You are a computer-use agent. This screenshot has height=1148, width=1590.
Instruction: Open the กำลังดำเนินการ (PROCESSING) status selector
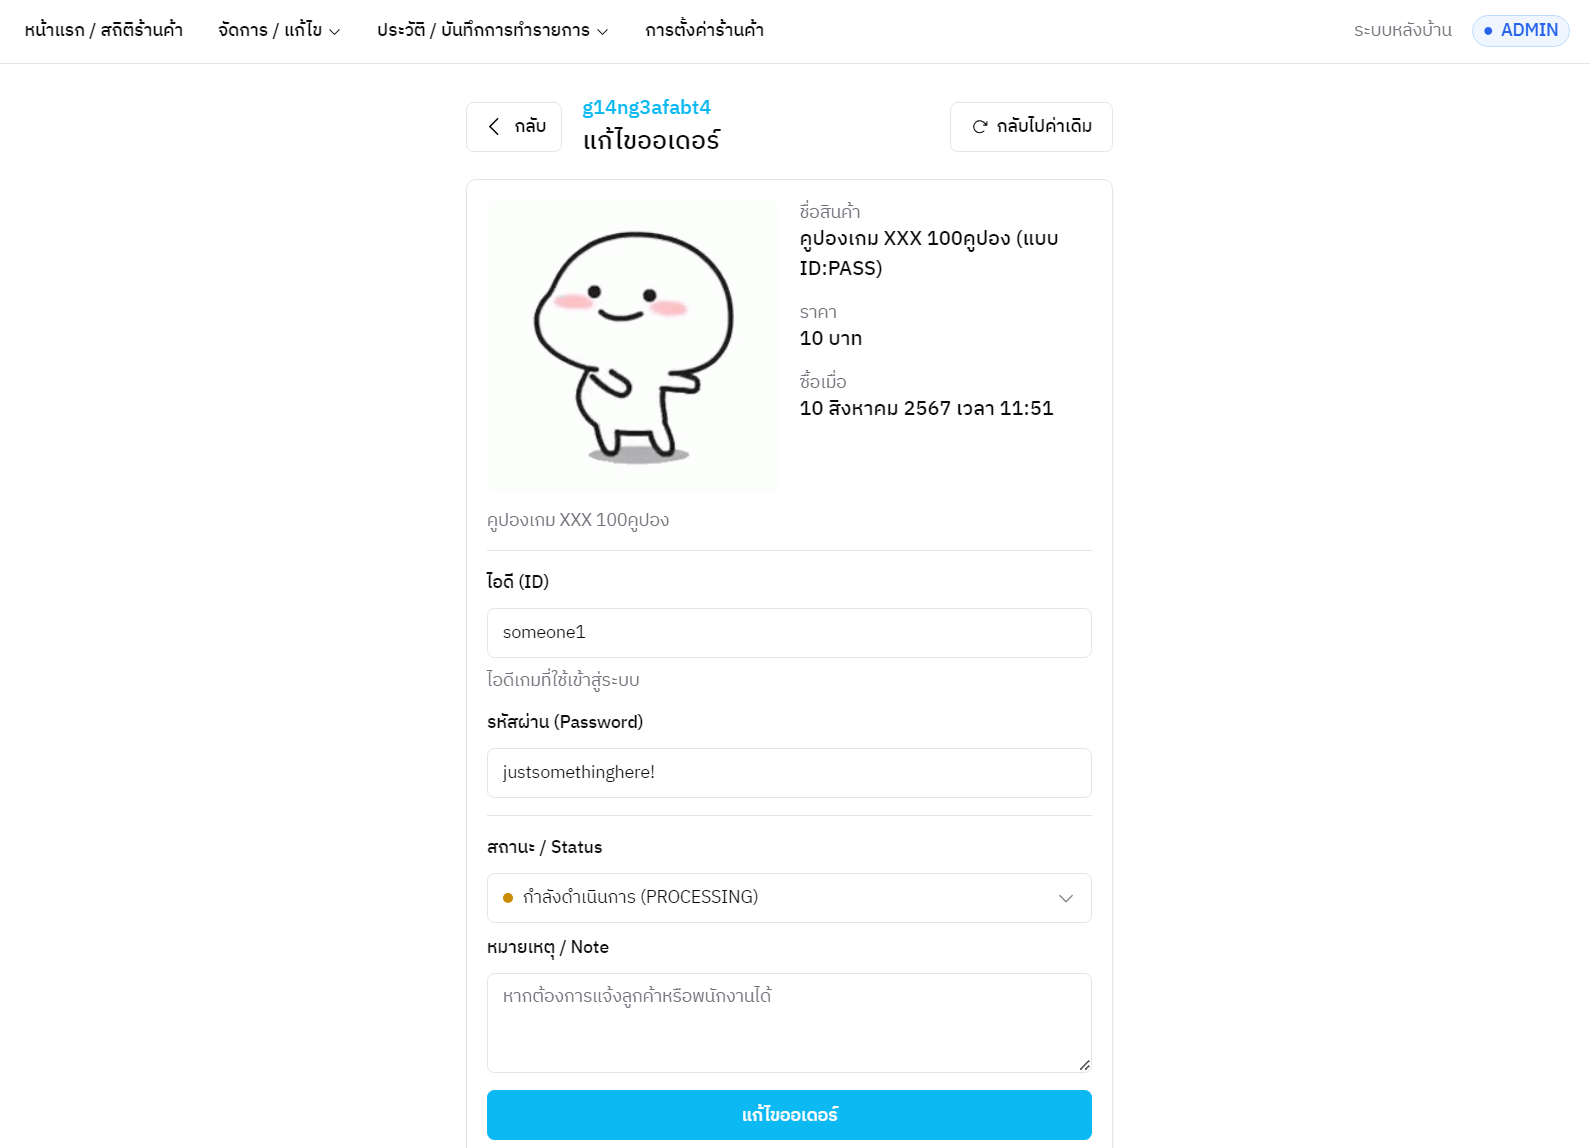(x=789, y=898)
